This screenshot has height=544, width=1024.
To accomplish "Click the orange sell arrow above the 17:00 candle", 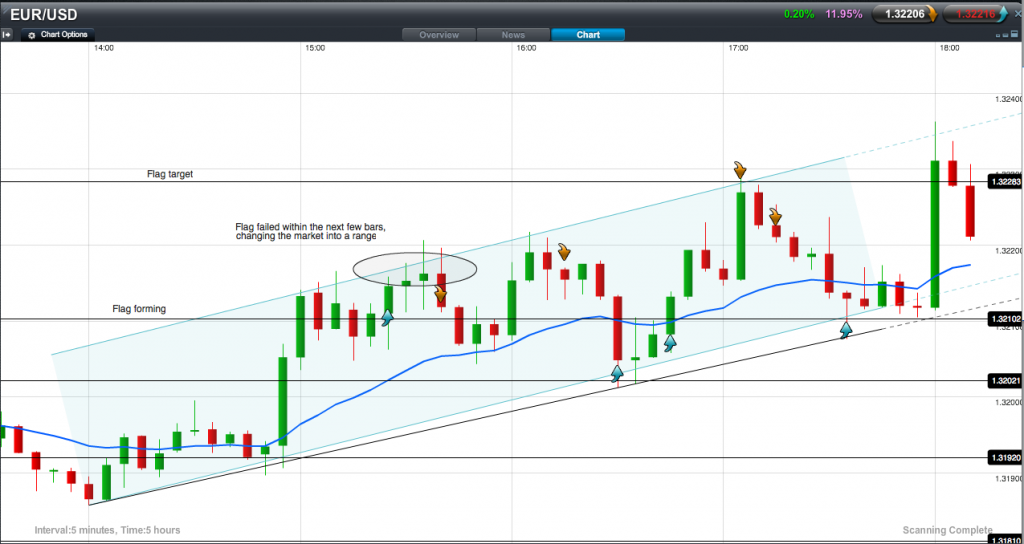I will click(740, 169).
